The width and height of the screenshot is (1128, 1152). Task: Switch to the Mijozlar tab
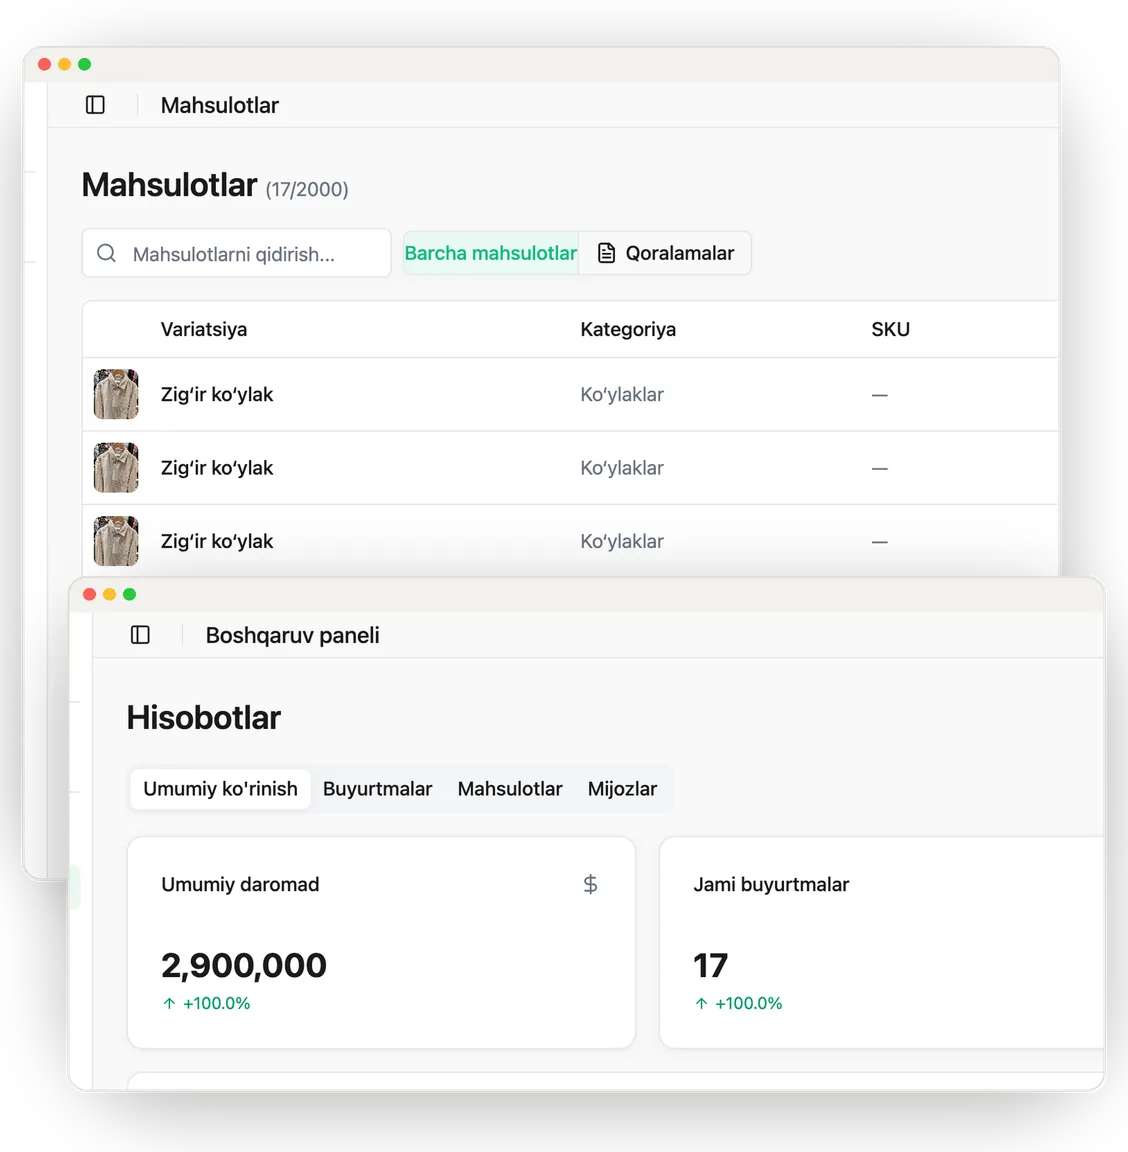click(x=622, y=789)
